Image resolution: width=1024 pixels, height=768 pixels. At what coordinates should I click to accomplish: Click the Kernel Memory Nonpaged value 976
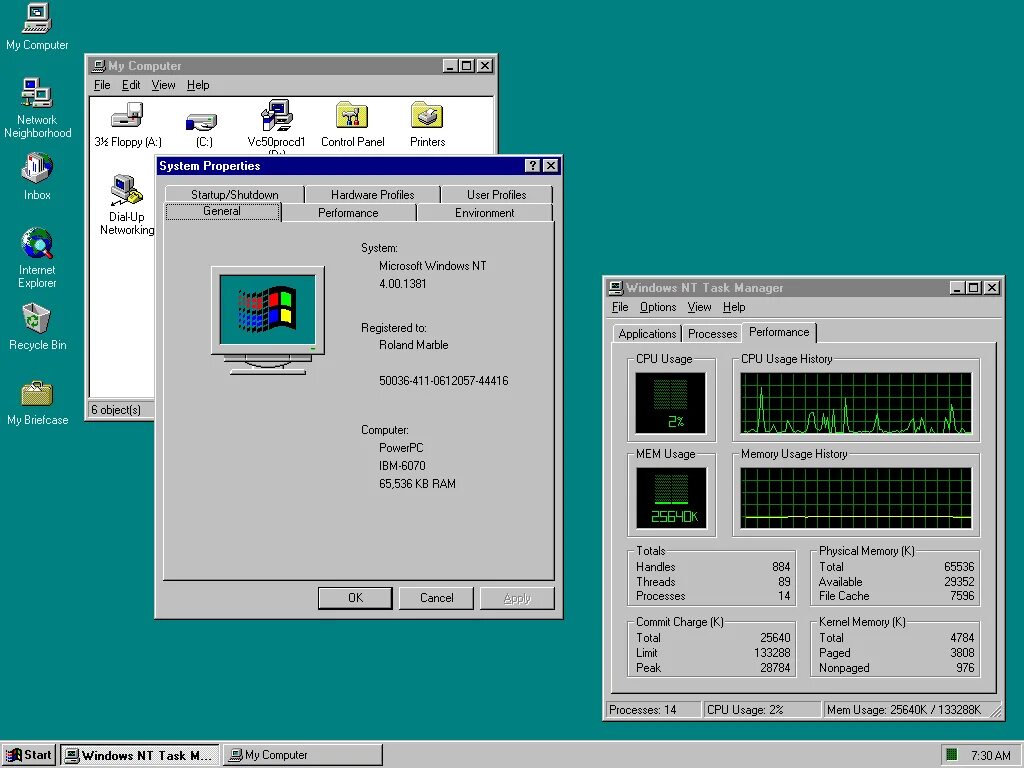tap(965, 668)
